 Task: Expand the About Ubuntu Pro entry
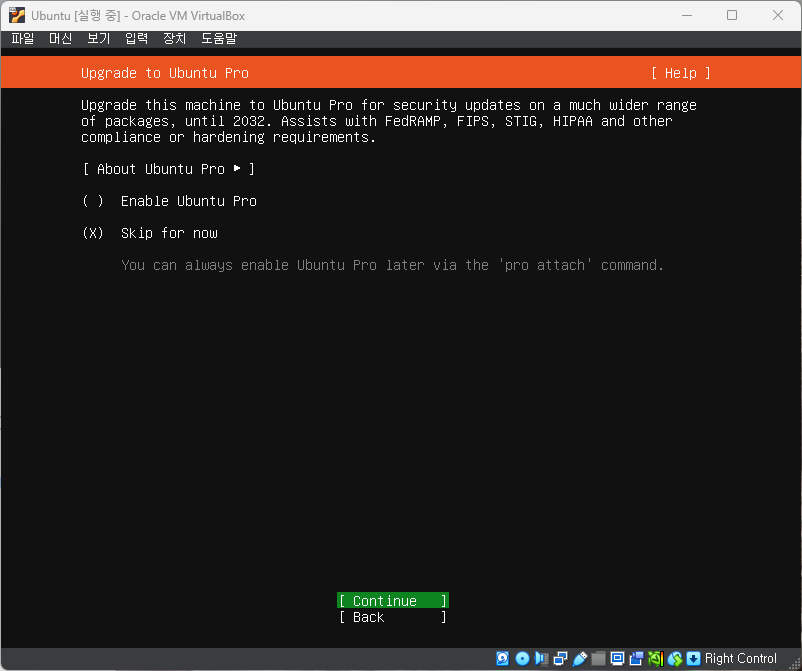(x=169, y=169)
